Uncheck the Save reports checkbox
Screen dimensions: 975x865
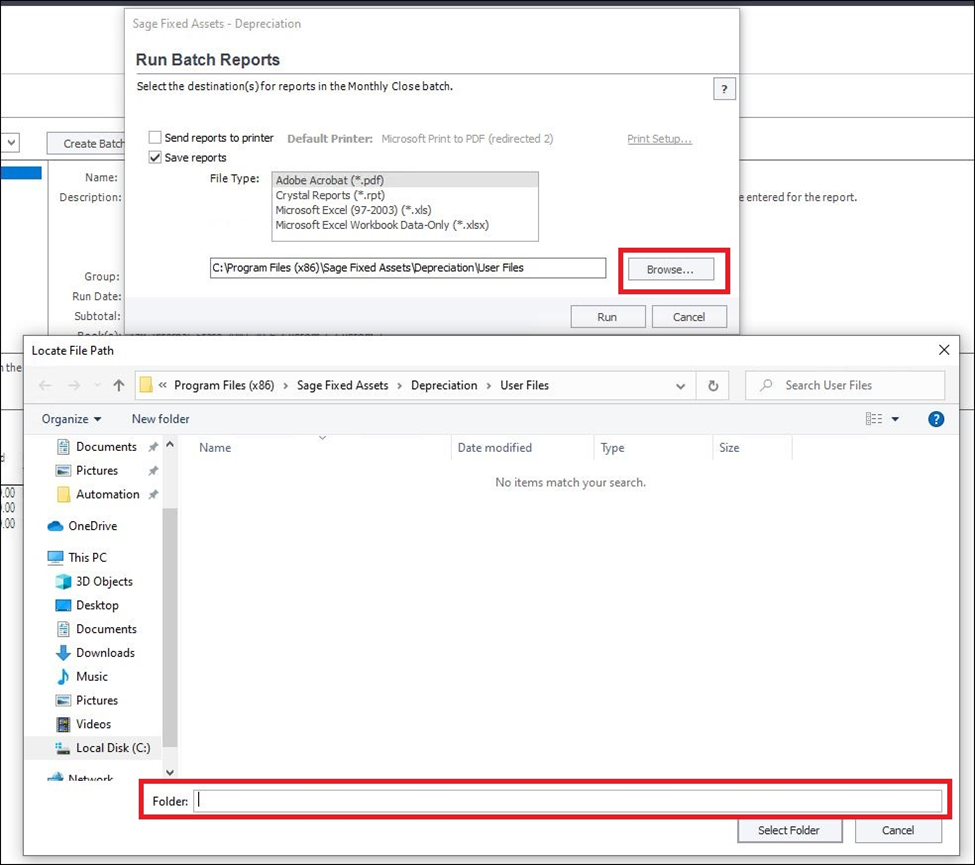(x=155, y=158)
